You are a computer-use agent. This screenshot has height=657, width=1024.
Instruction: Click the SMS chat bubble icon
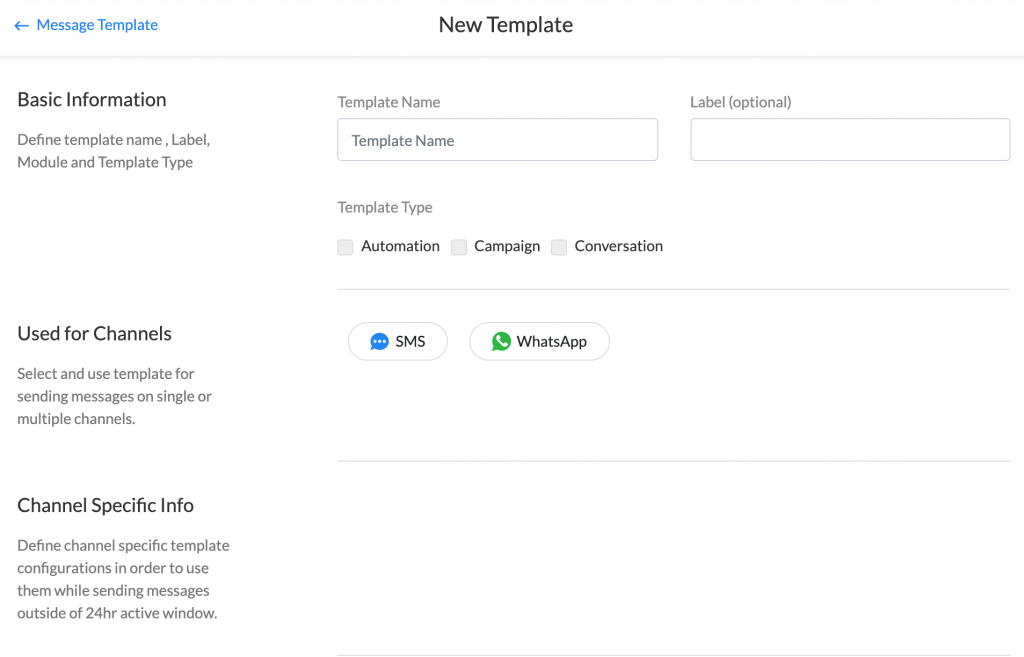click(379, 342)
